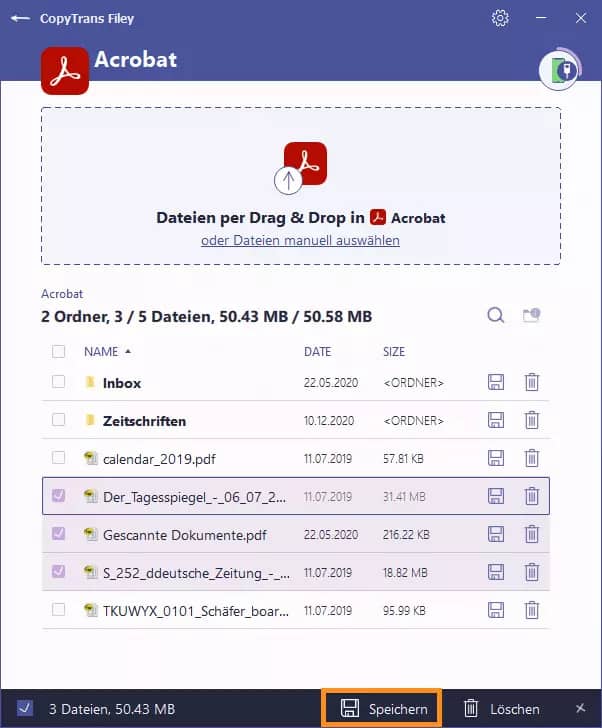Uncheck the Gescannte Dokumente.pdf checkbox

pos(58,533)
